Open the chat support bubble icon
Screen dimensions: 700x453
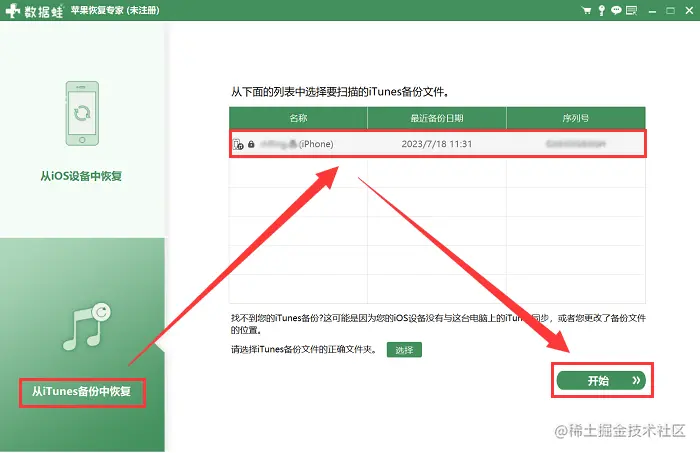[x=616, y=10]
